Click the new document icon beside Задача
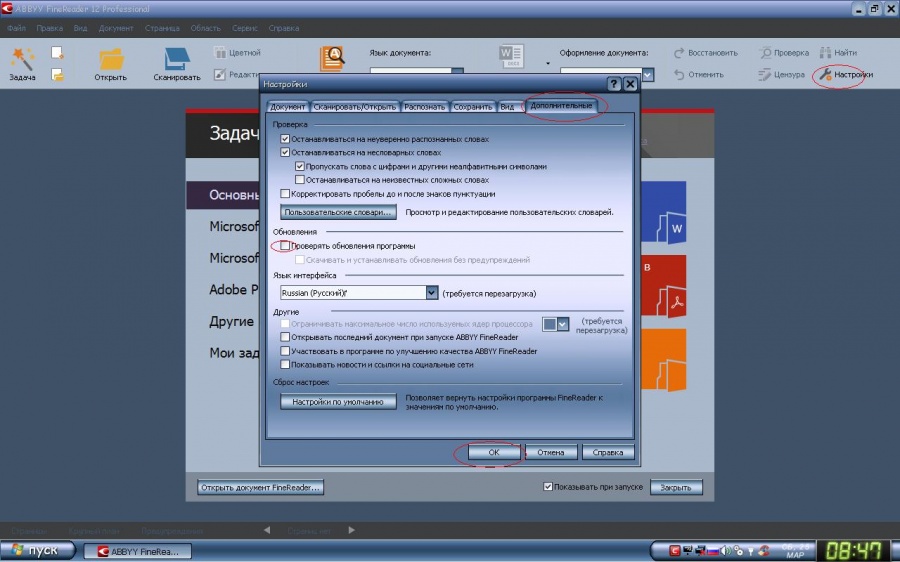Screen dimensions: 900x562 [57, 53]
